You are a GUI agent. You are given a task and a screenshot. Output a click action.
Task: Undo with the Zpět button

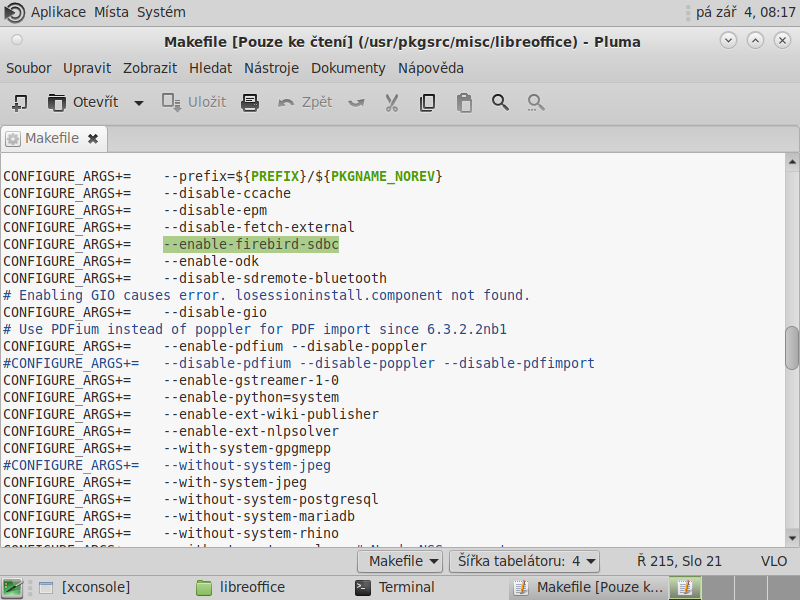coord(305,103)
